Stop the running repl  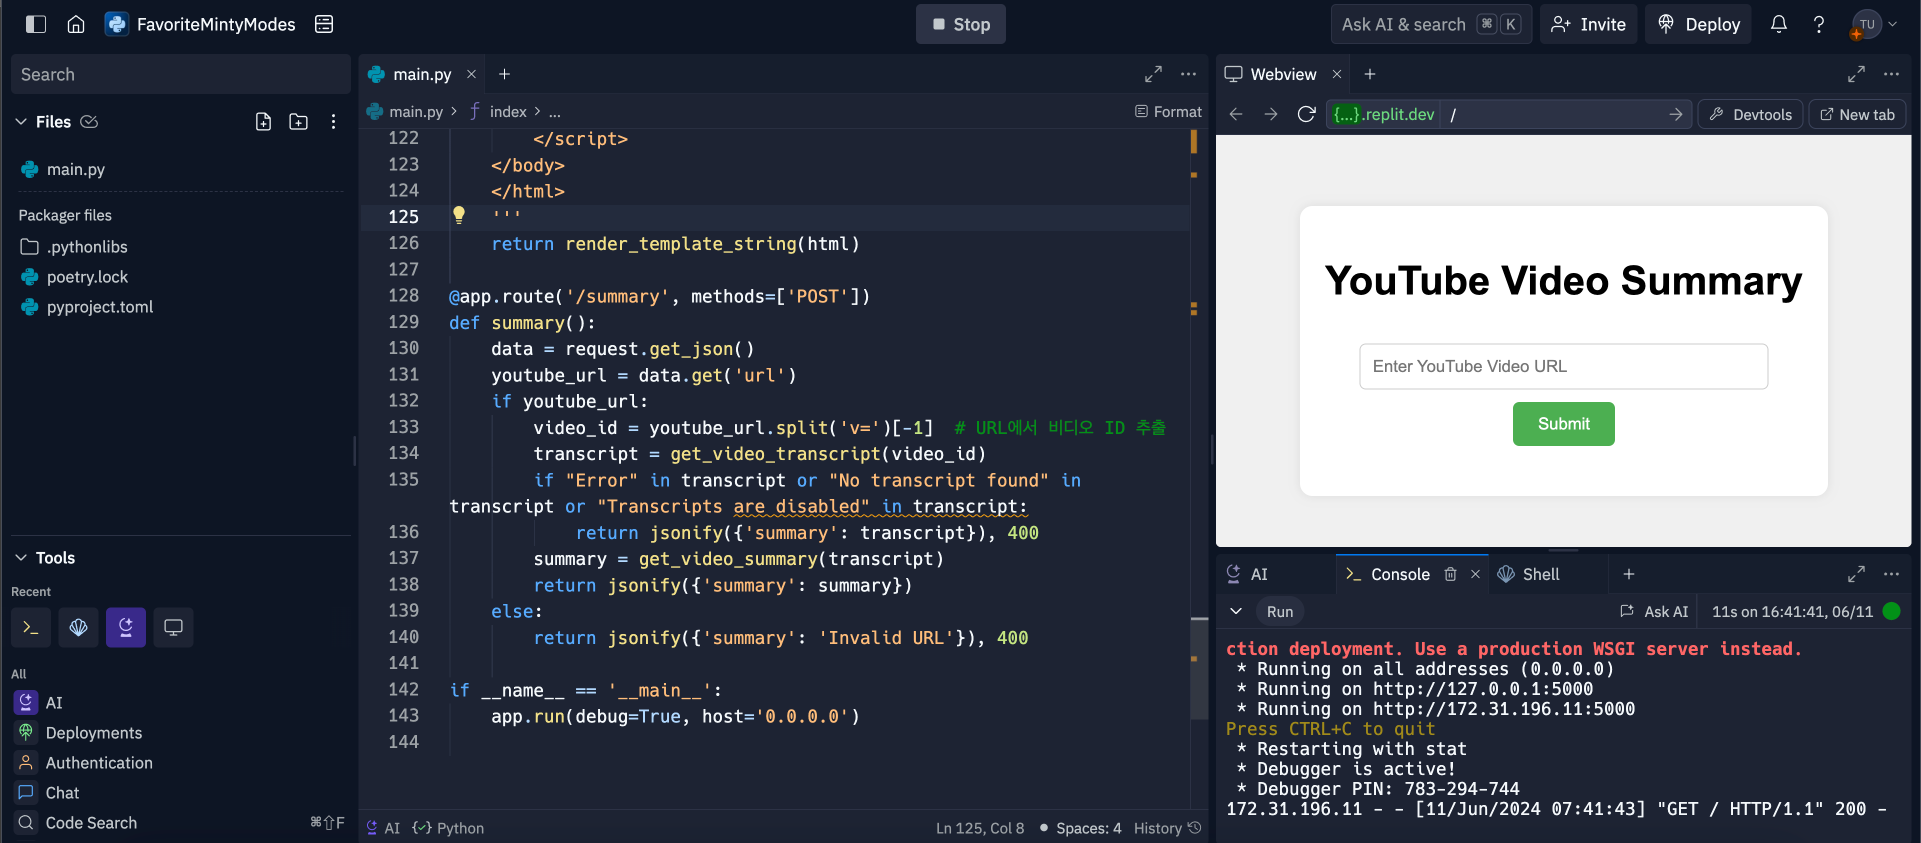(960, 24)
